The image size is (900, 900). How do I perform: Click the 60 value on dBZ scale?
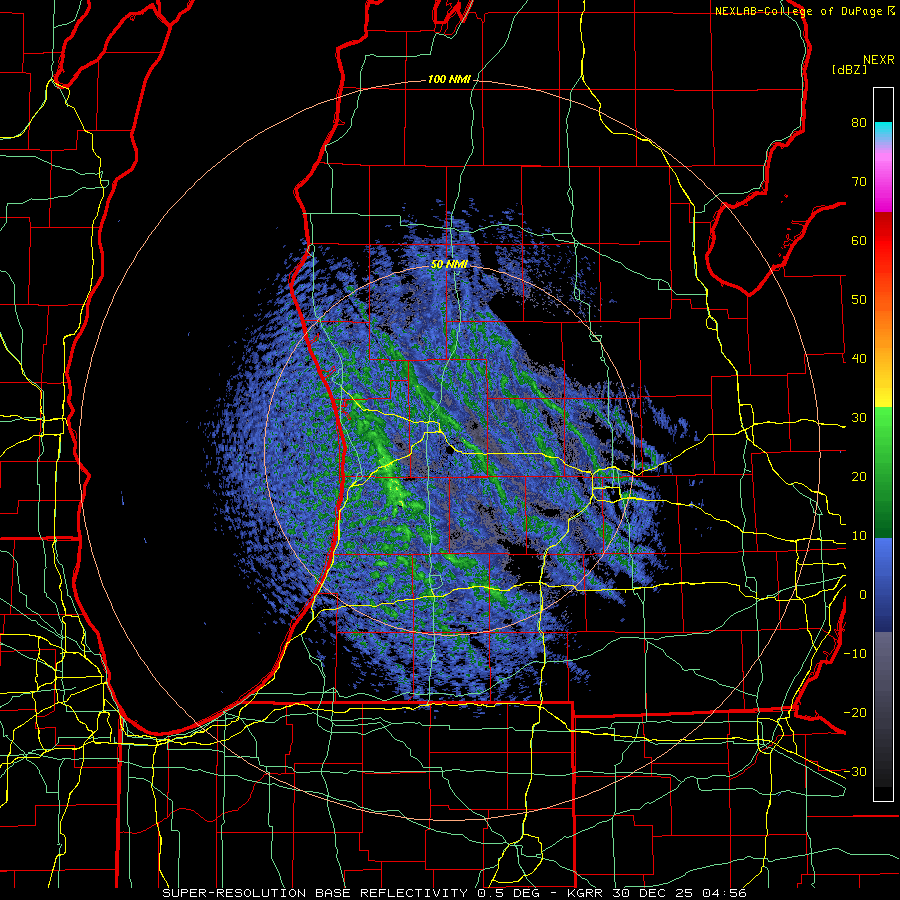859,241
